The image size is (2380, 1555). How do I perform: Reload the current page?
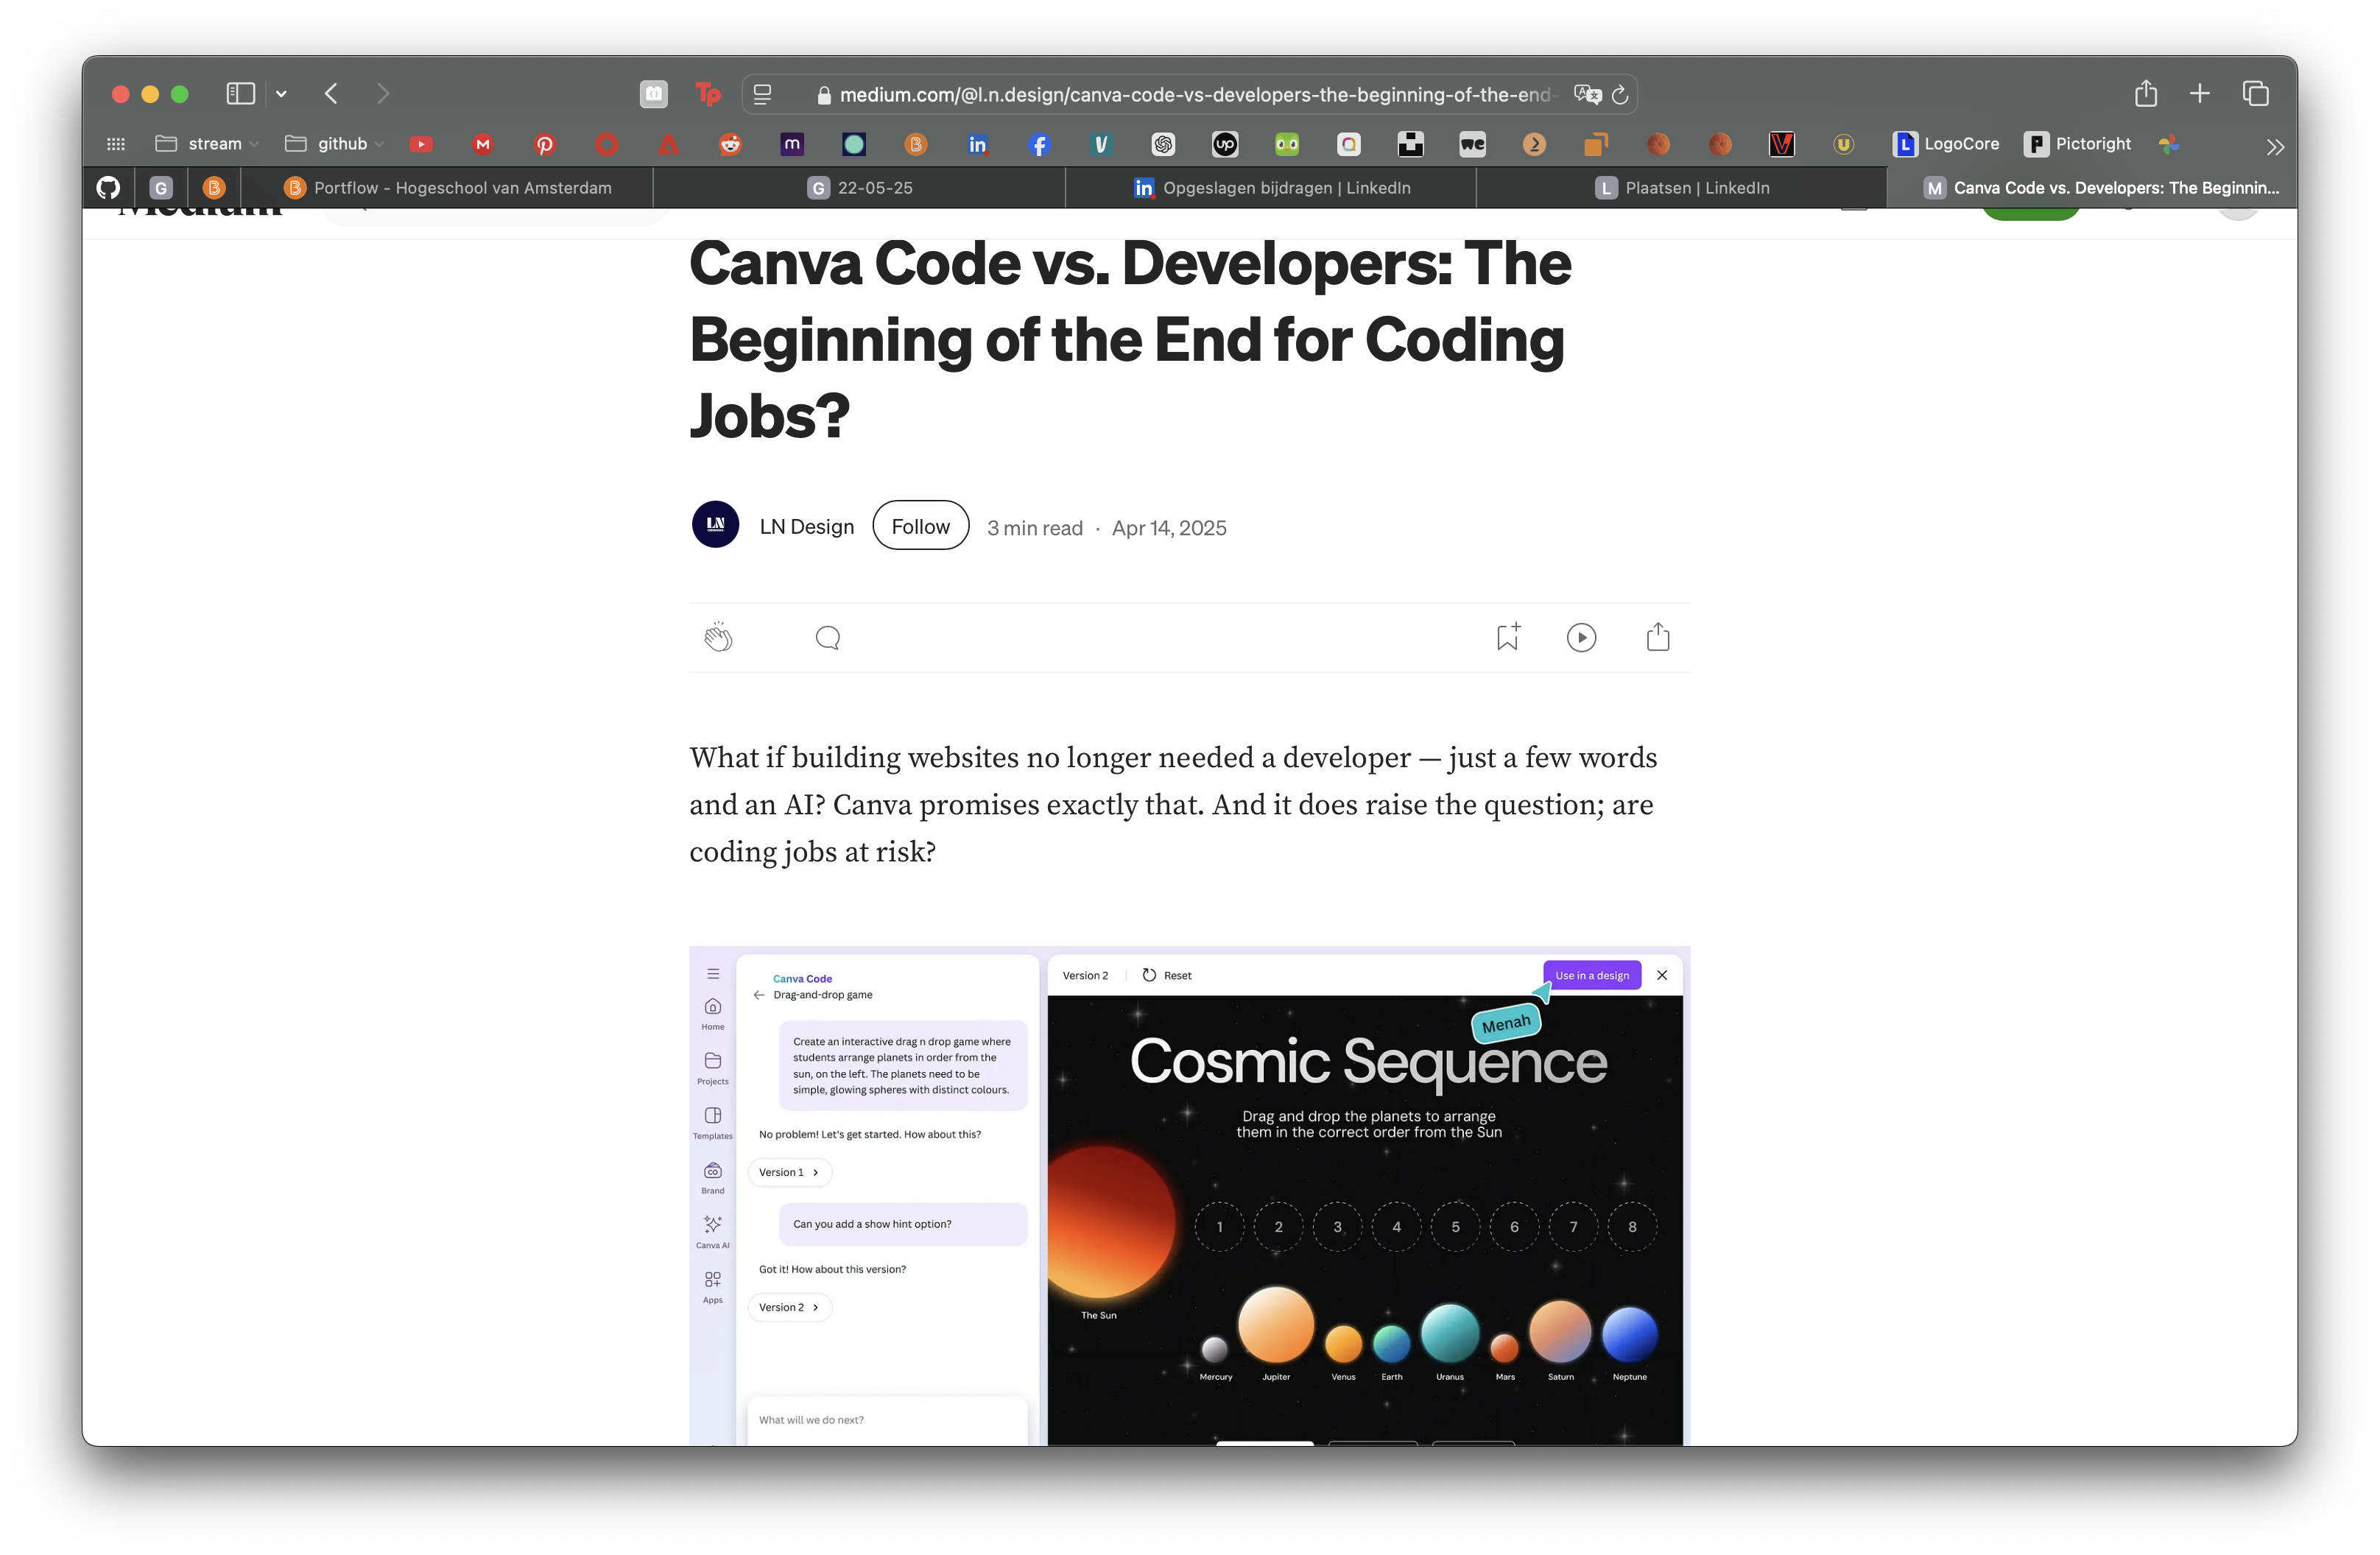click(1620, 94)
